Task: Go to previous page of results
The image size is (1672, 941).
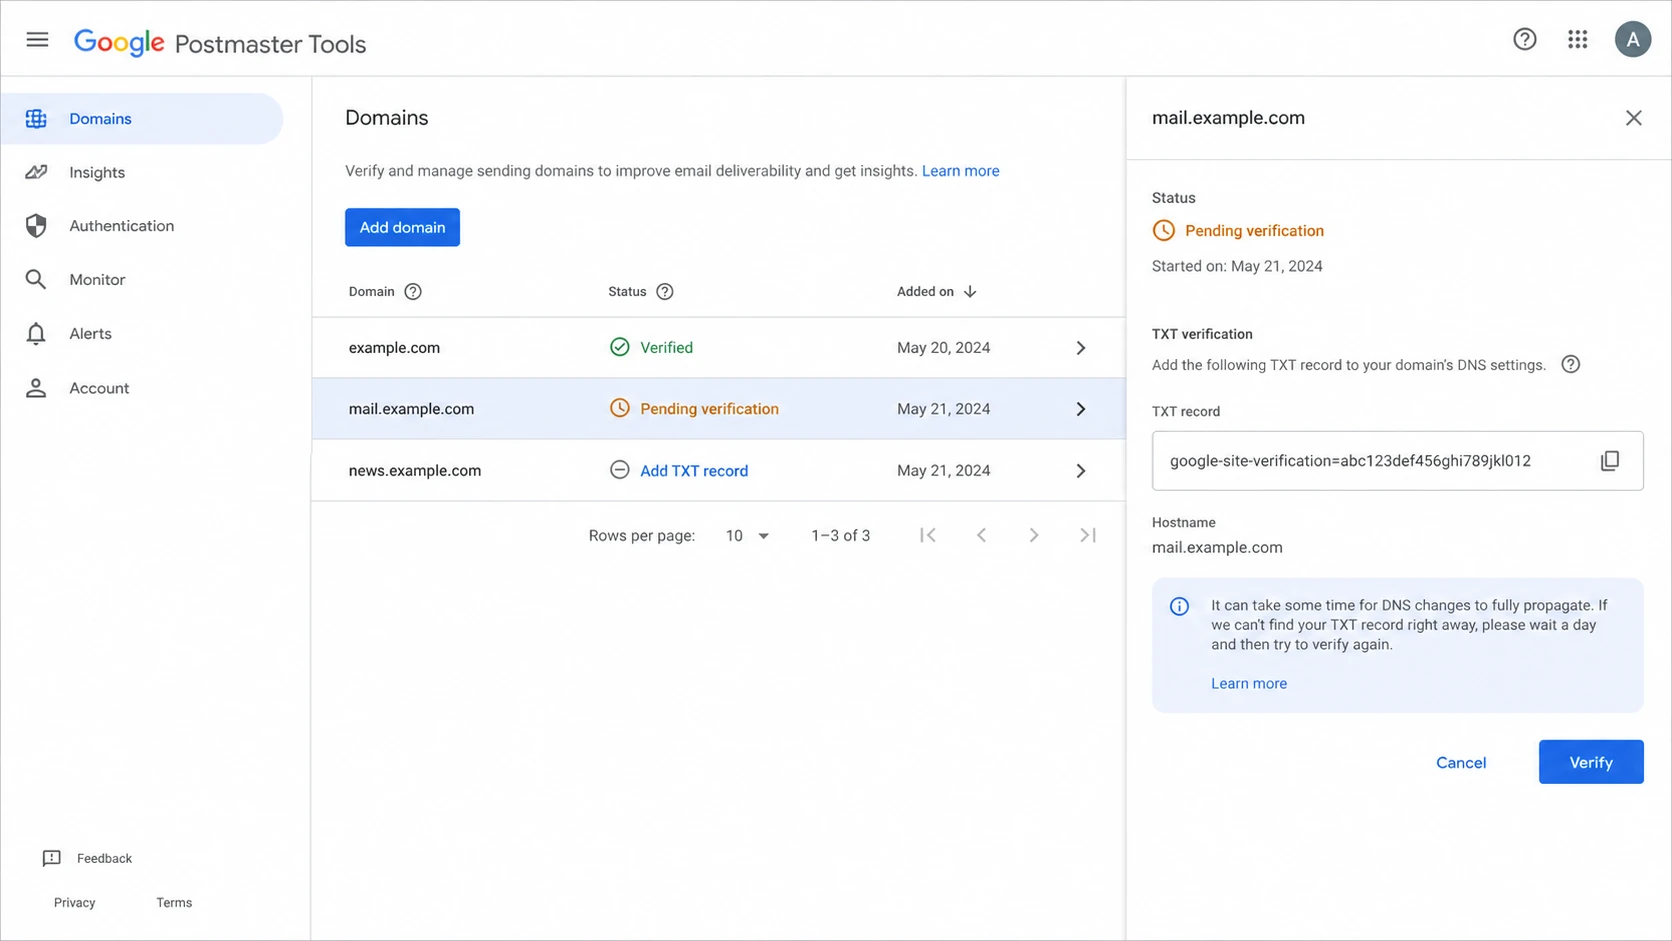Action: [x=981, y=535]
